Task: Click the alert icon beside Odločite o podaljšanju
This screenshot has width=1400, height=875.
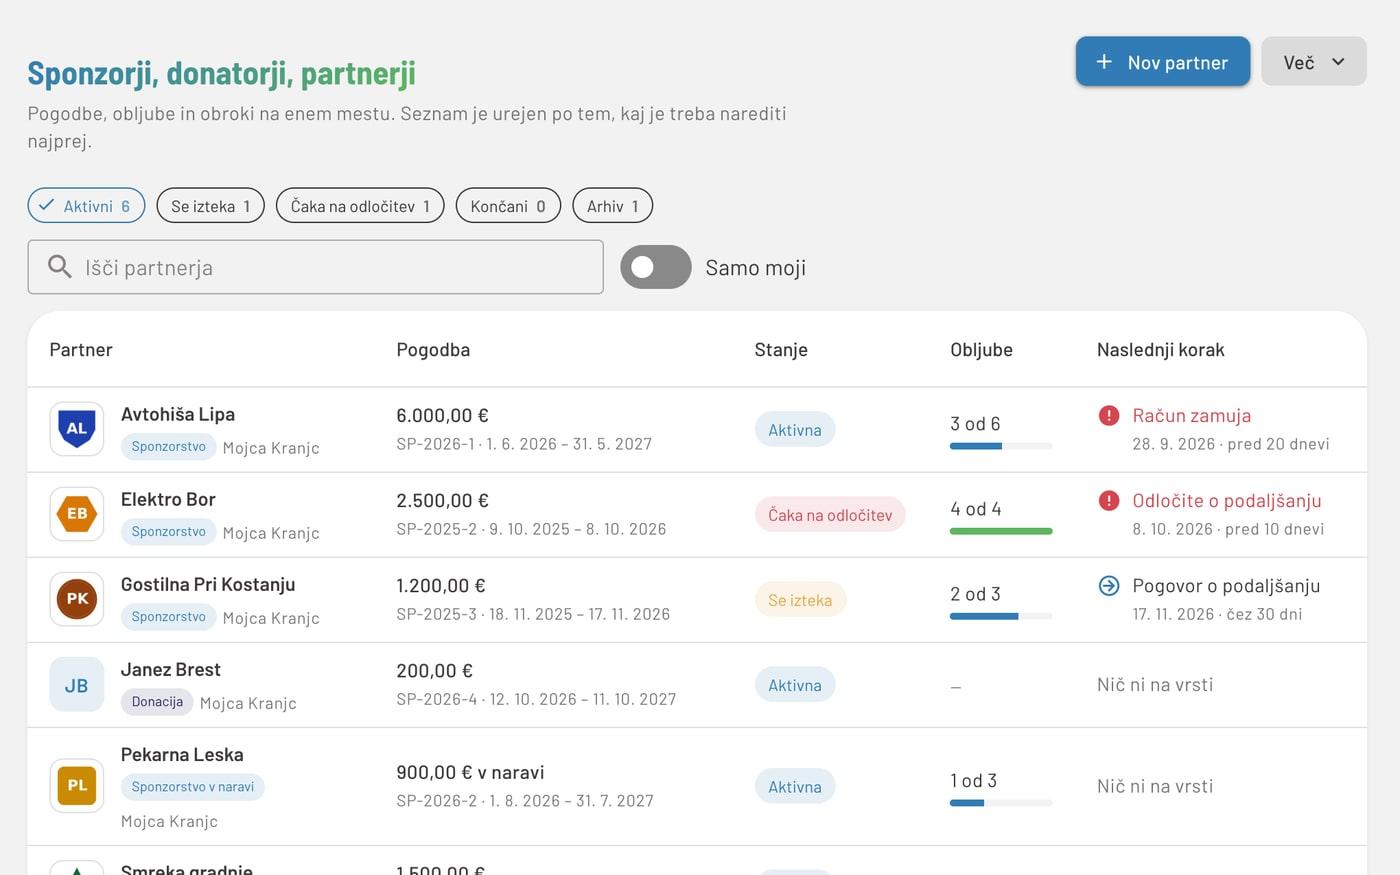Action: [1109, 500]
